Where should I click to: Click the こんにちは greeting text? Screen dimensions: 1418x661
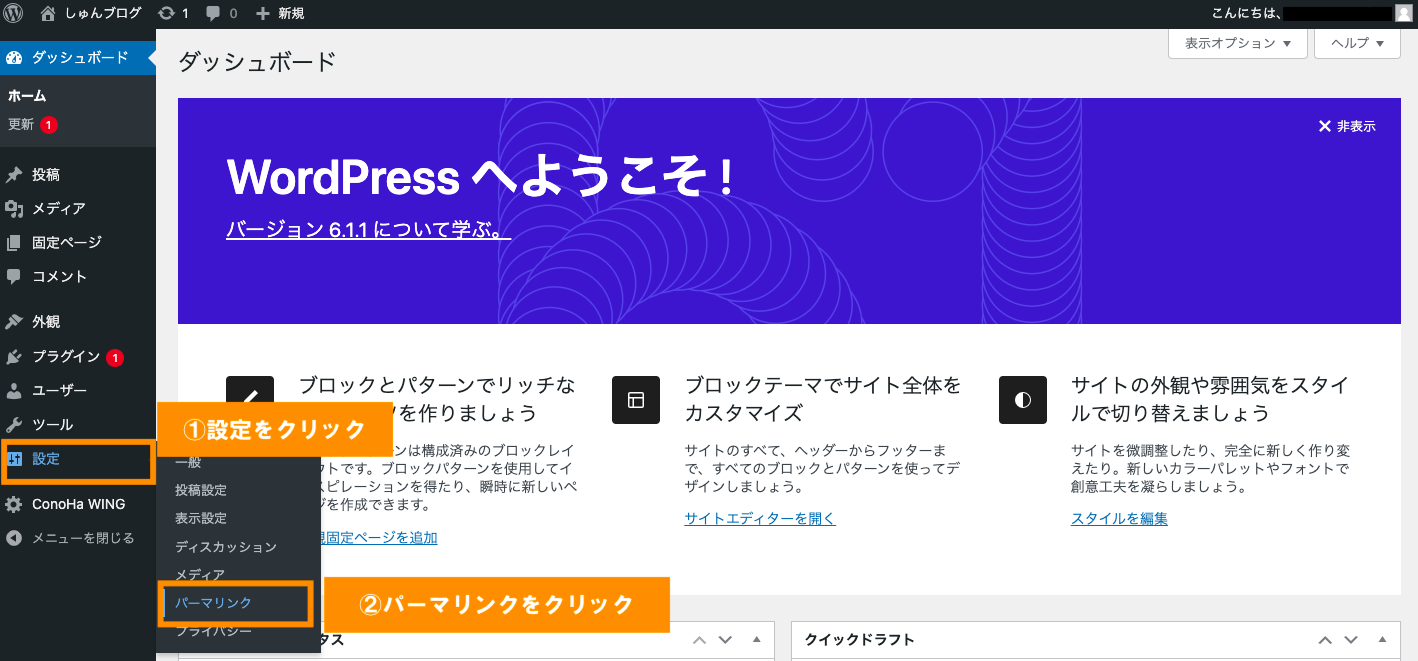click(1245, 13)
